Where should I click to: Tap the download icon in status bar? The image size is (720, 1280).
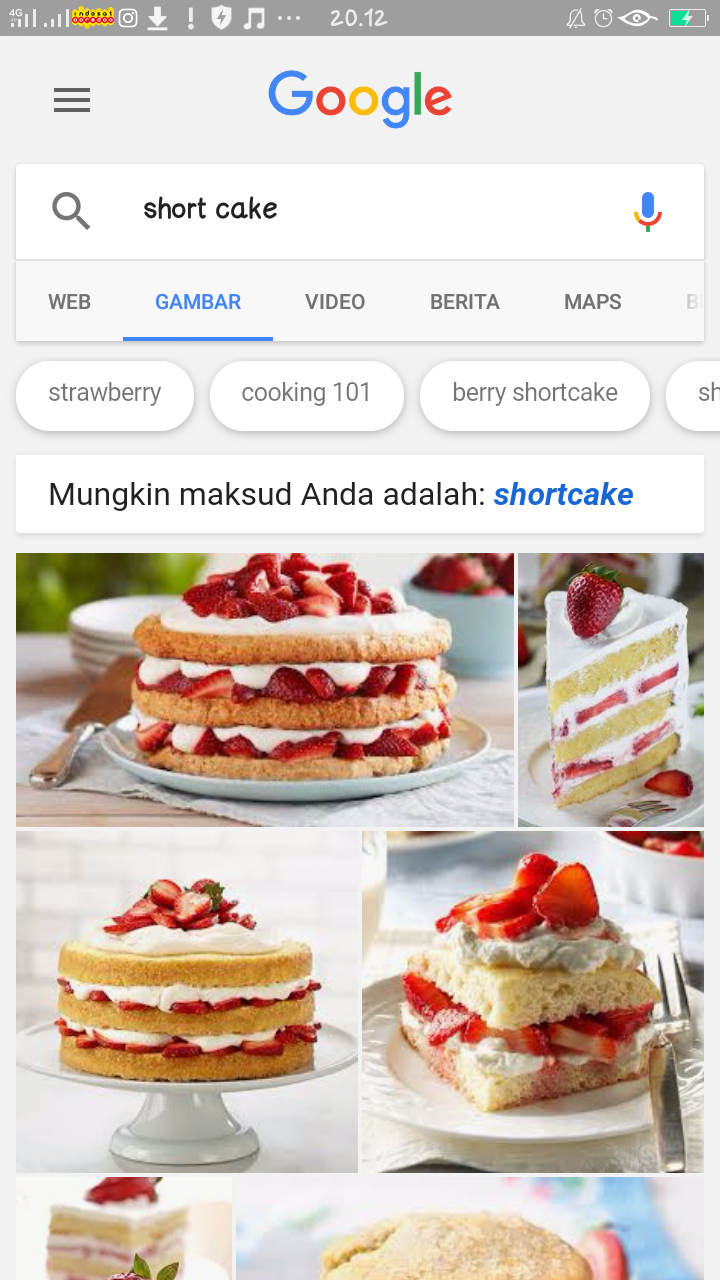pos(158,18)
